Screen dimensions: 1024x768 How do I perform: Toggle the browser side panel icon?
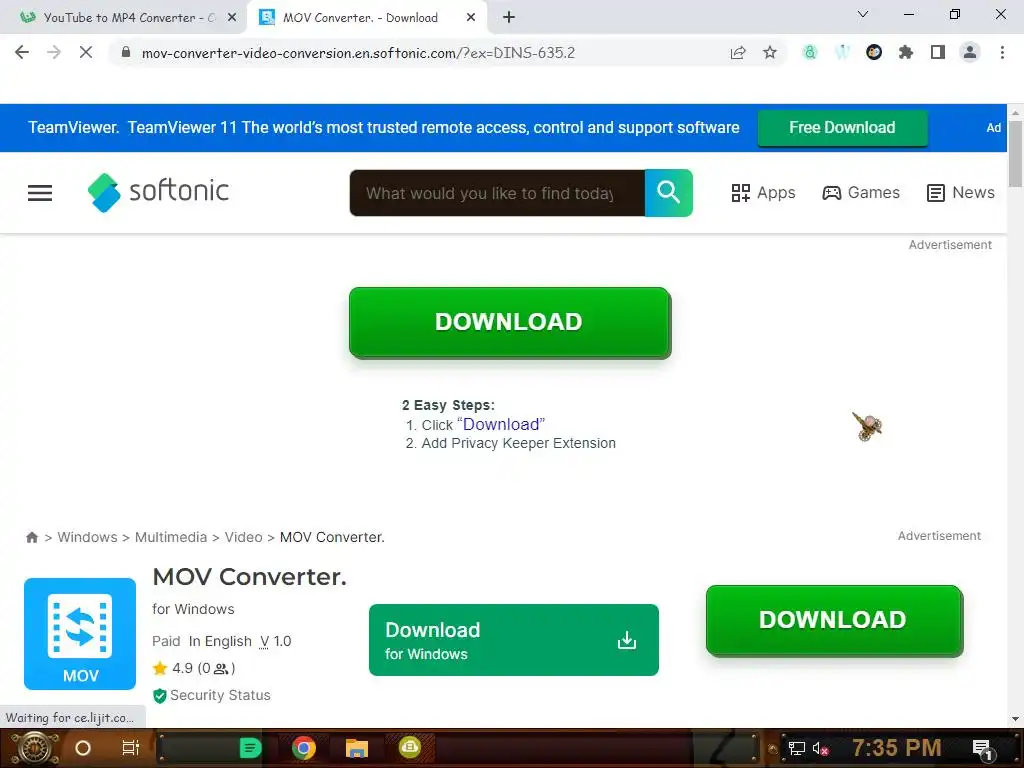(x=938, y=52)
